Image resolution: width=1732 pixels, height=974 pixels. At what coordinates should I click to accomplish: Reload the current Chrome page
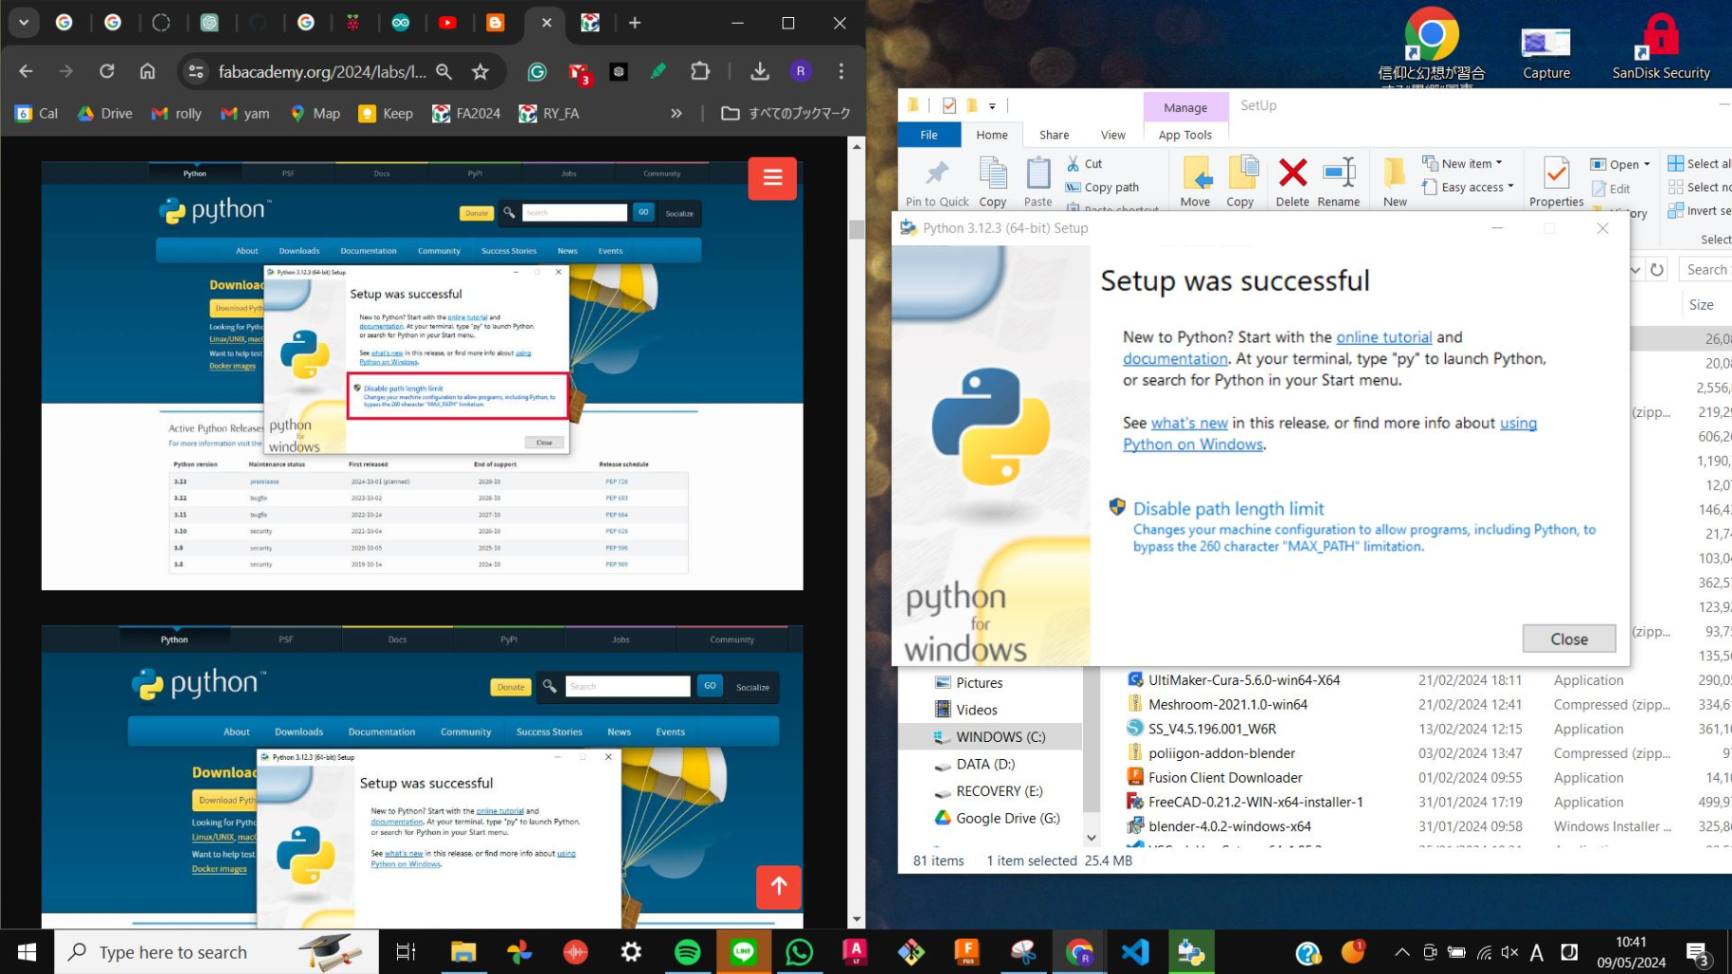(106, 71)
